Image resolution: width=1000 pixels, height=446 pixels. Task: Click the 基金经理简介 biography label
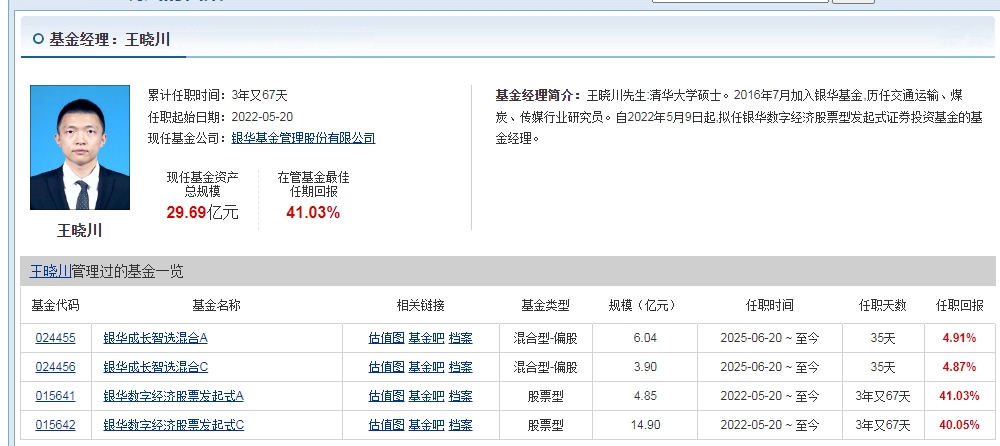coord(538,96)
